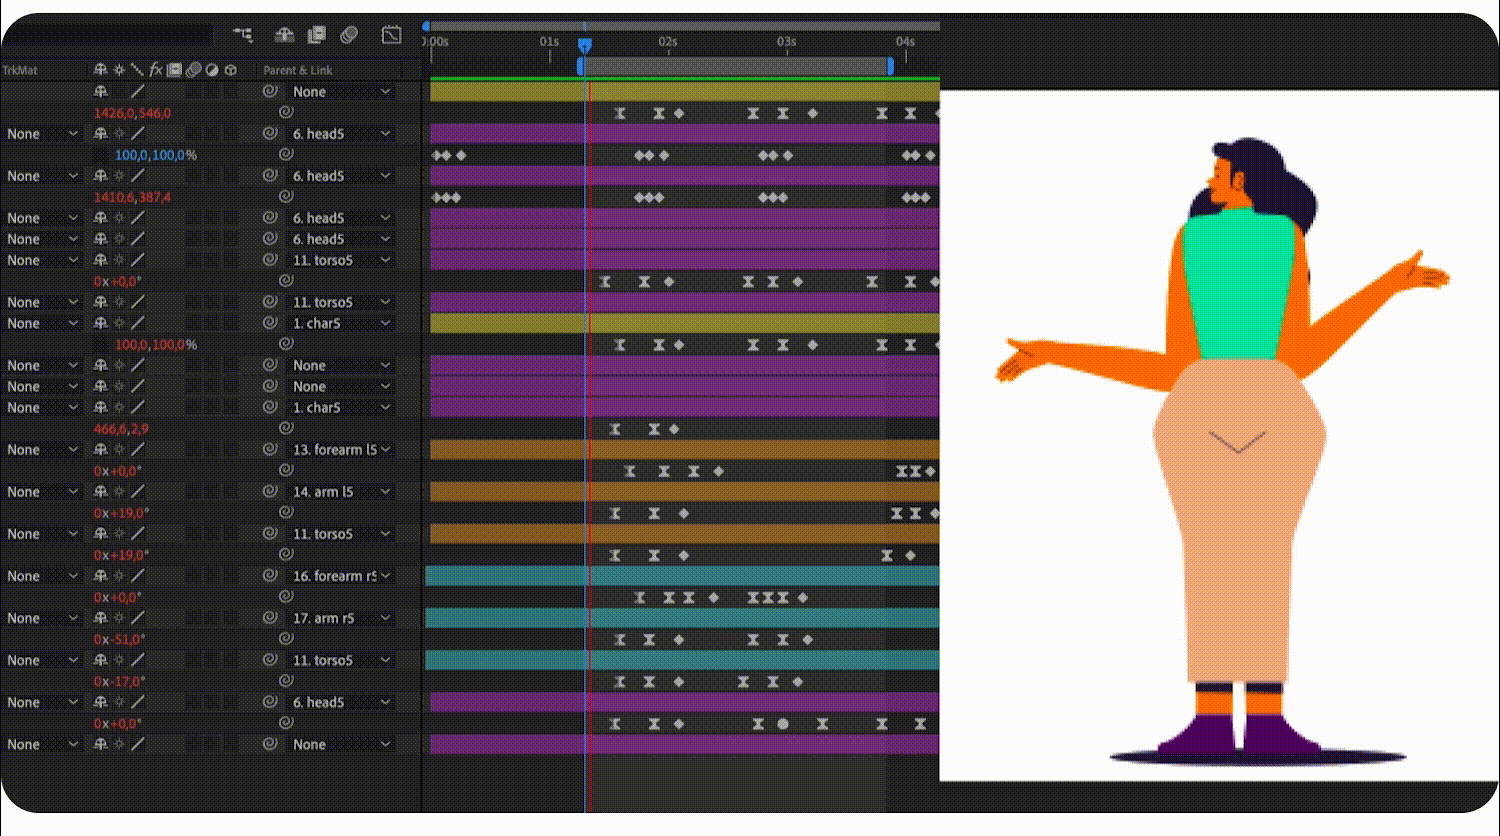Click the fx switch icon in the column header
Screen dimensions: 1500x836
click(155, 70)
